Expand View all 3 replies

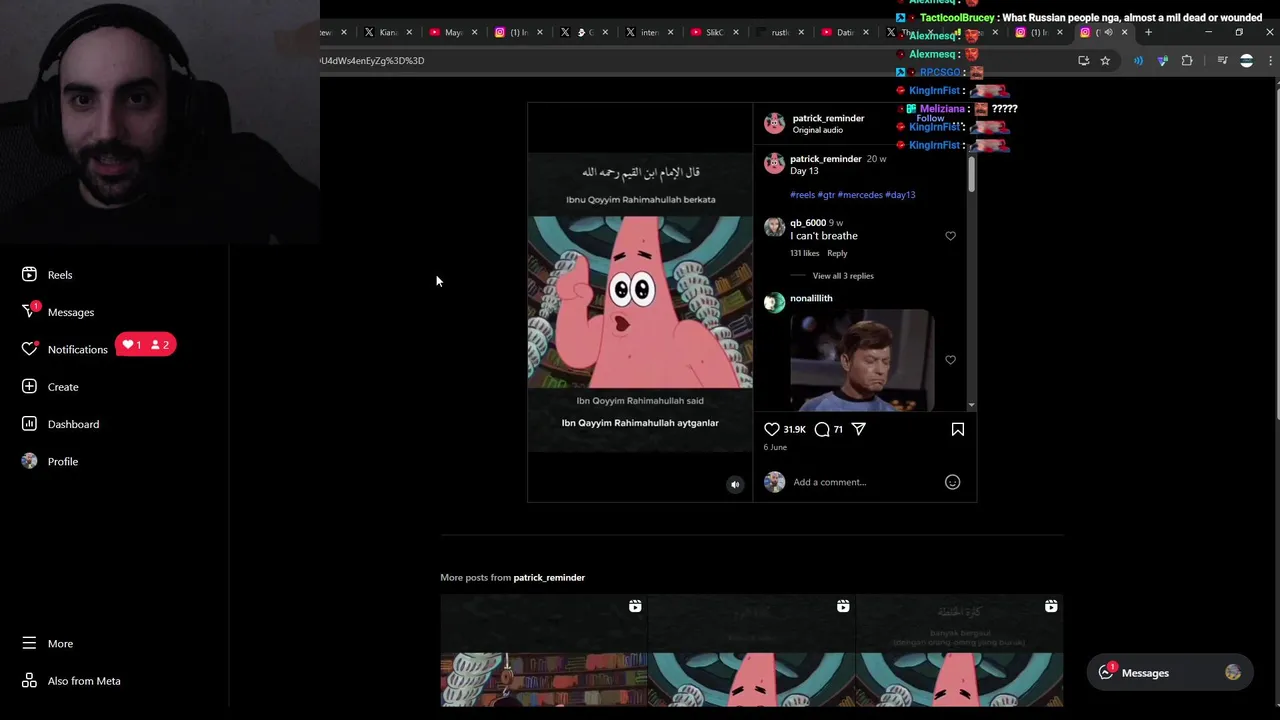pos(843,276)
